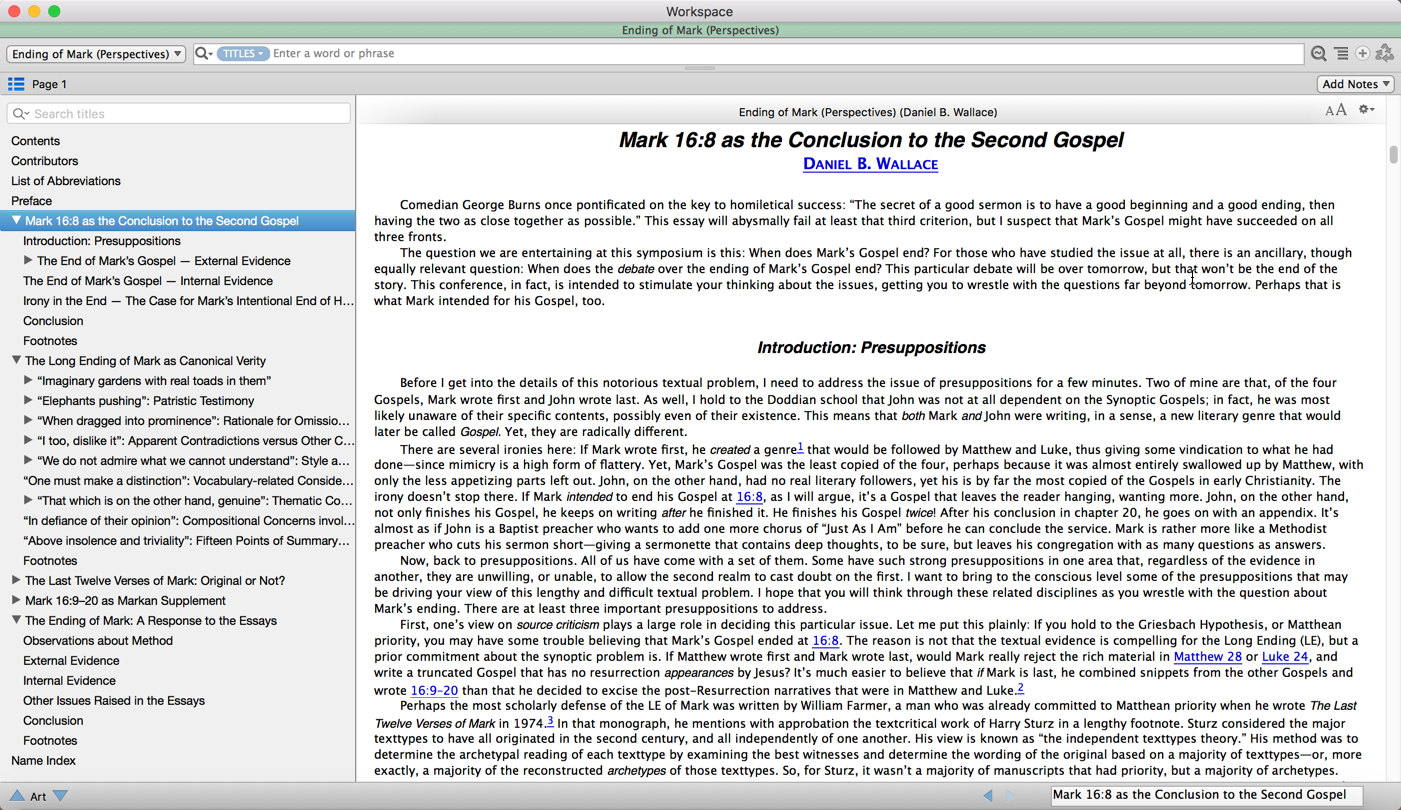
Task: Click the Search titles field
Action: (178, 114)
